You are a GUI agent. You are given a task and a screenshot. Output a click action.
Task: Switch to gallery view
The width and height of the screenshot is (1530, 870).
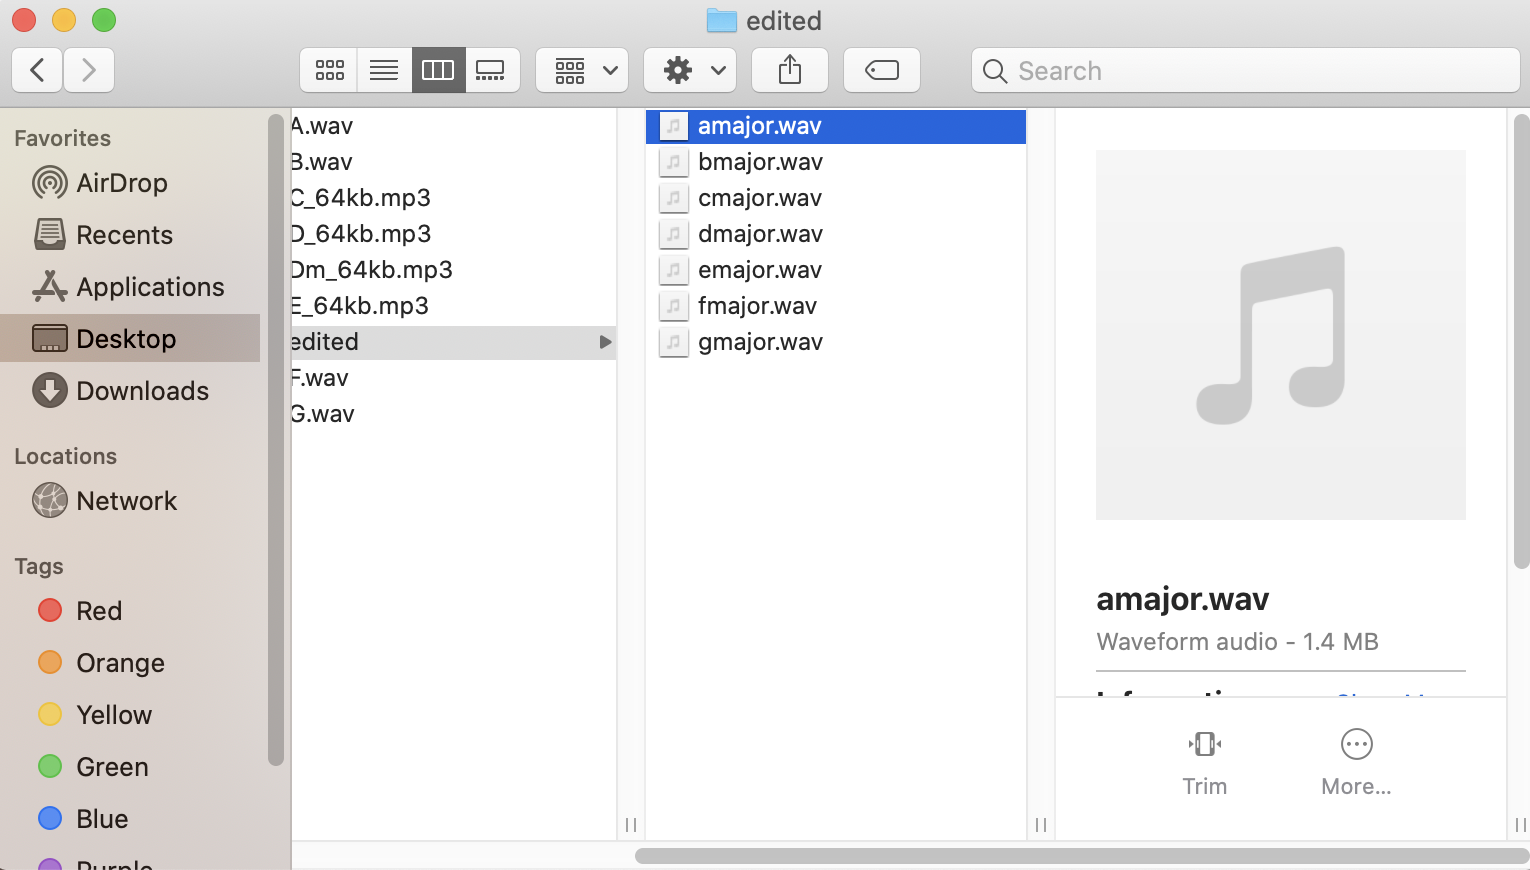point(492,70)
